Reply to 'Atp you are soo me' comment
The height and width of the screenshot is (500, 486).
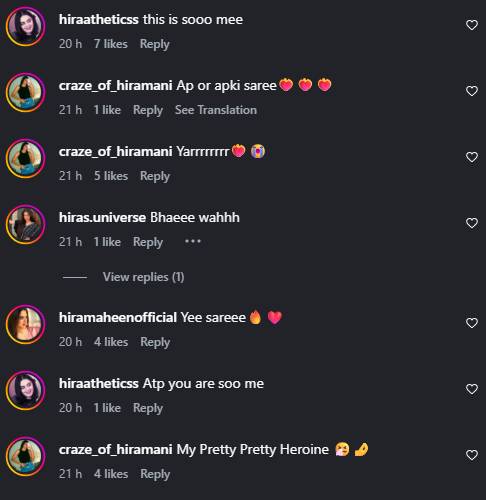tap(148, 408)
